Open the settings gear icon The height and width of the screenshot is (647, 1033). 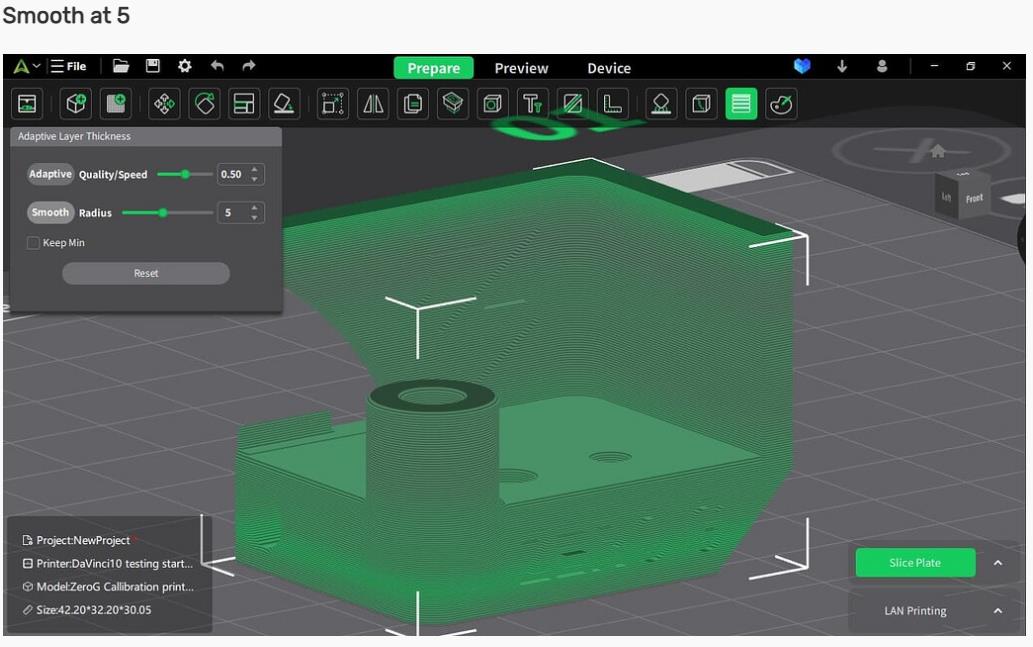pos(184,67)
